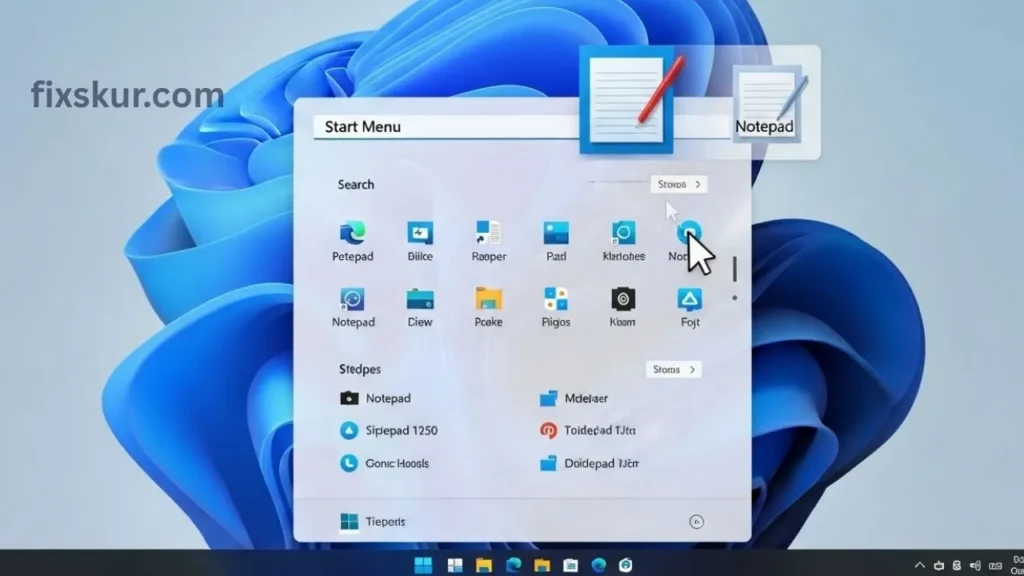
Task: Open the Tieperis user account
Action: point(373,522)
